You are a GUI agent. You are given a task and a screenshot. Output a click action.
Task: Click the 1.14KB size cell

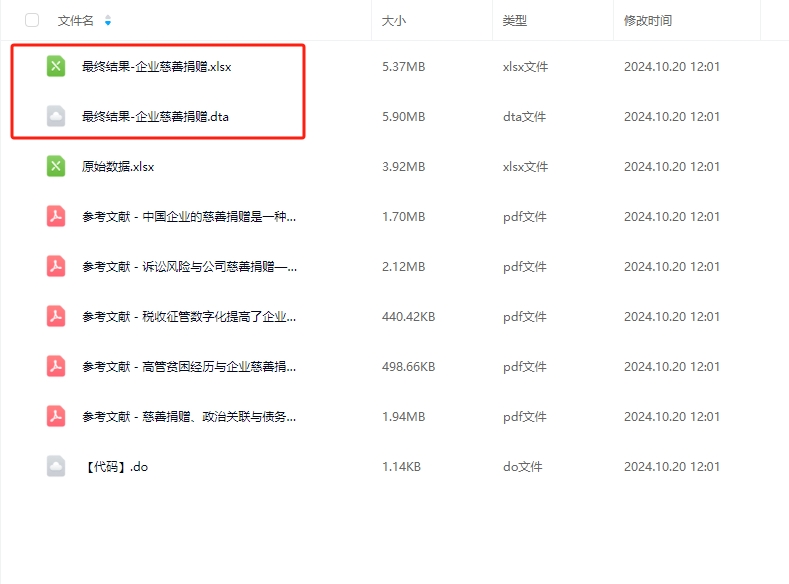(401, 467)
